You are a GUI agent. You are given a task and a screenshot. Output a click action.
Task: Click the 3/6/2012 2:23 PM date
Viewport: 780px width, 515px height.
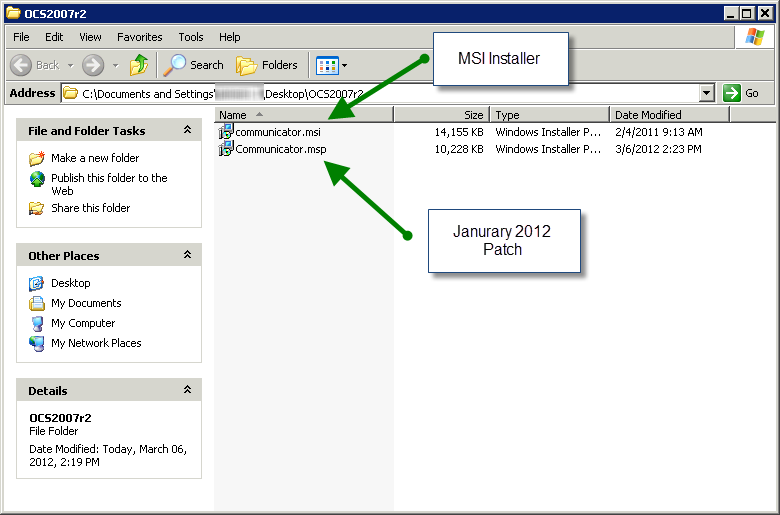click(658, 149)
